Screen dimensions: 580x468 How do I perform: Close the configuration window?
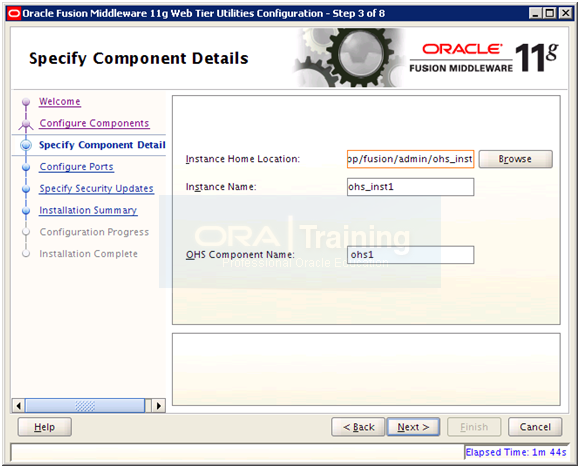pos(566,14)
